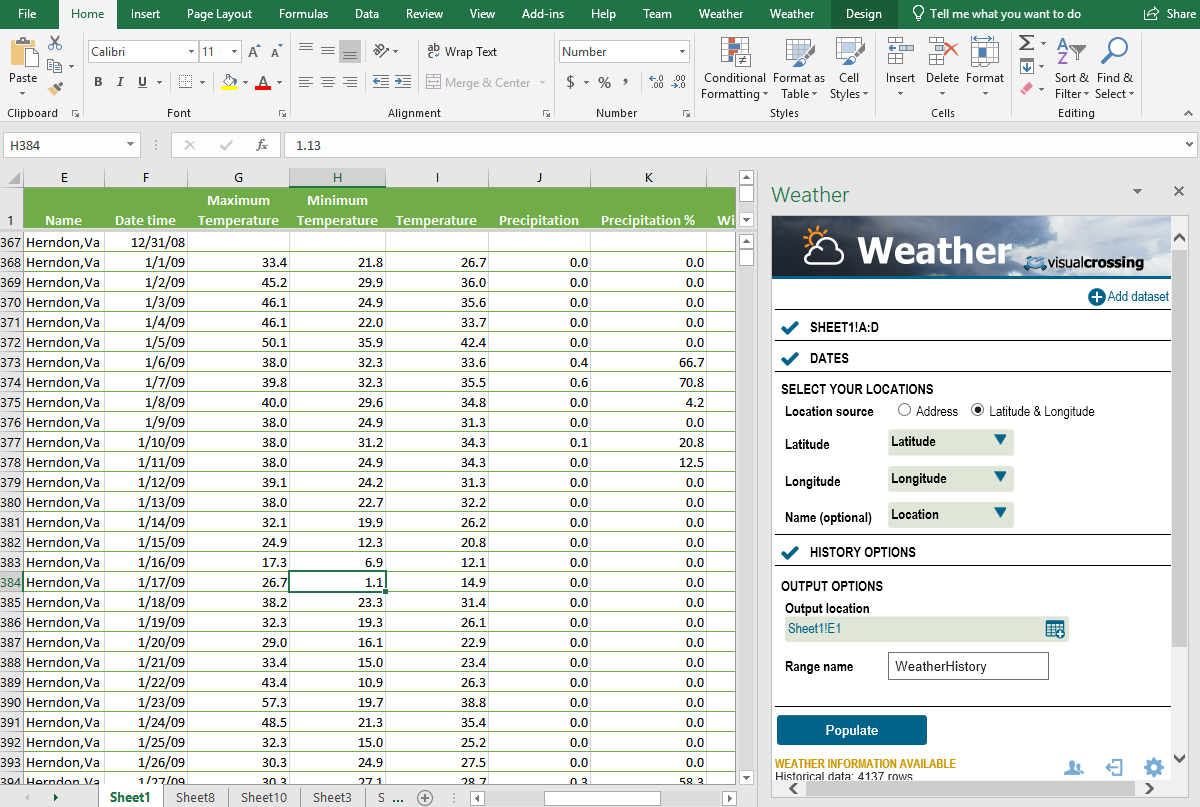Viewport: 1200px width, 807px height.
Task: Click the yellow fill color swatch
Action: (x=229, y=82)
